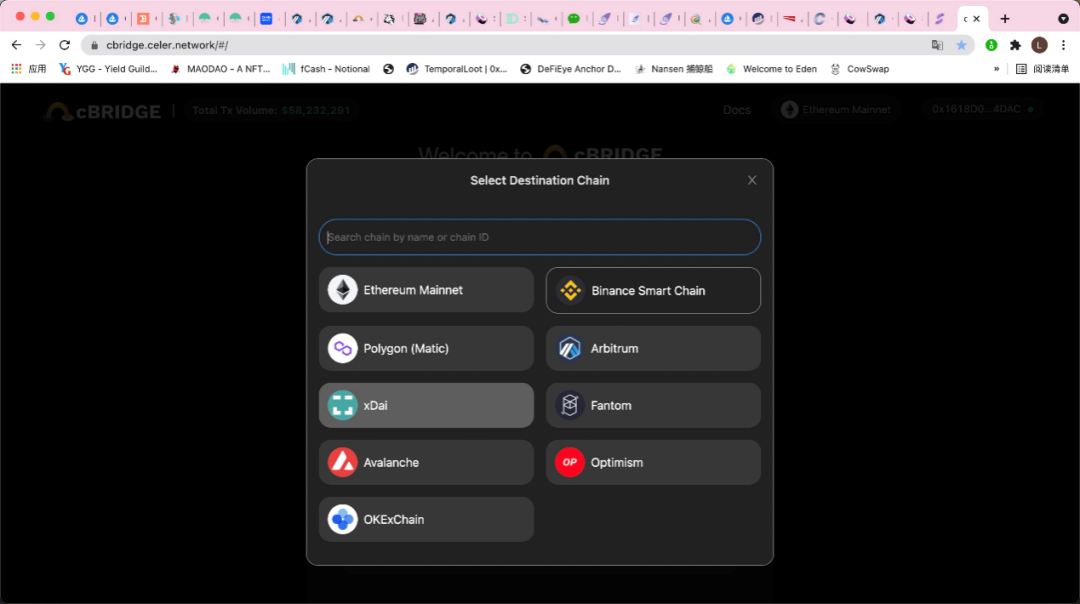
Task: Open the Extensions puzzle menu
Action: [1015, 45]
